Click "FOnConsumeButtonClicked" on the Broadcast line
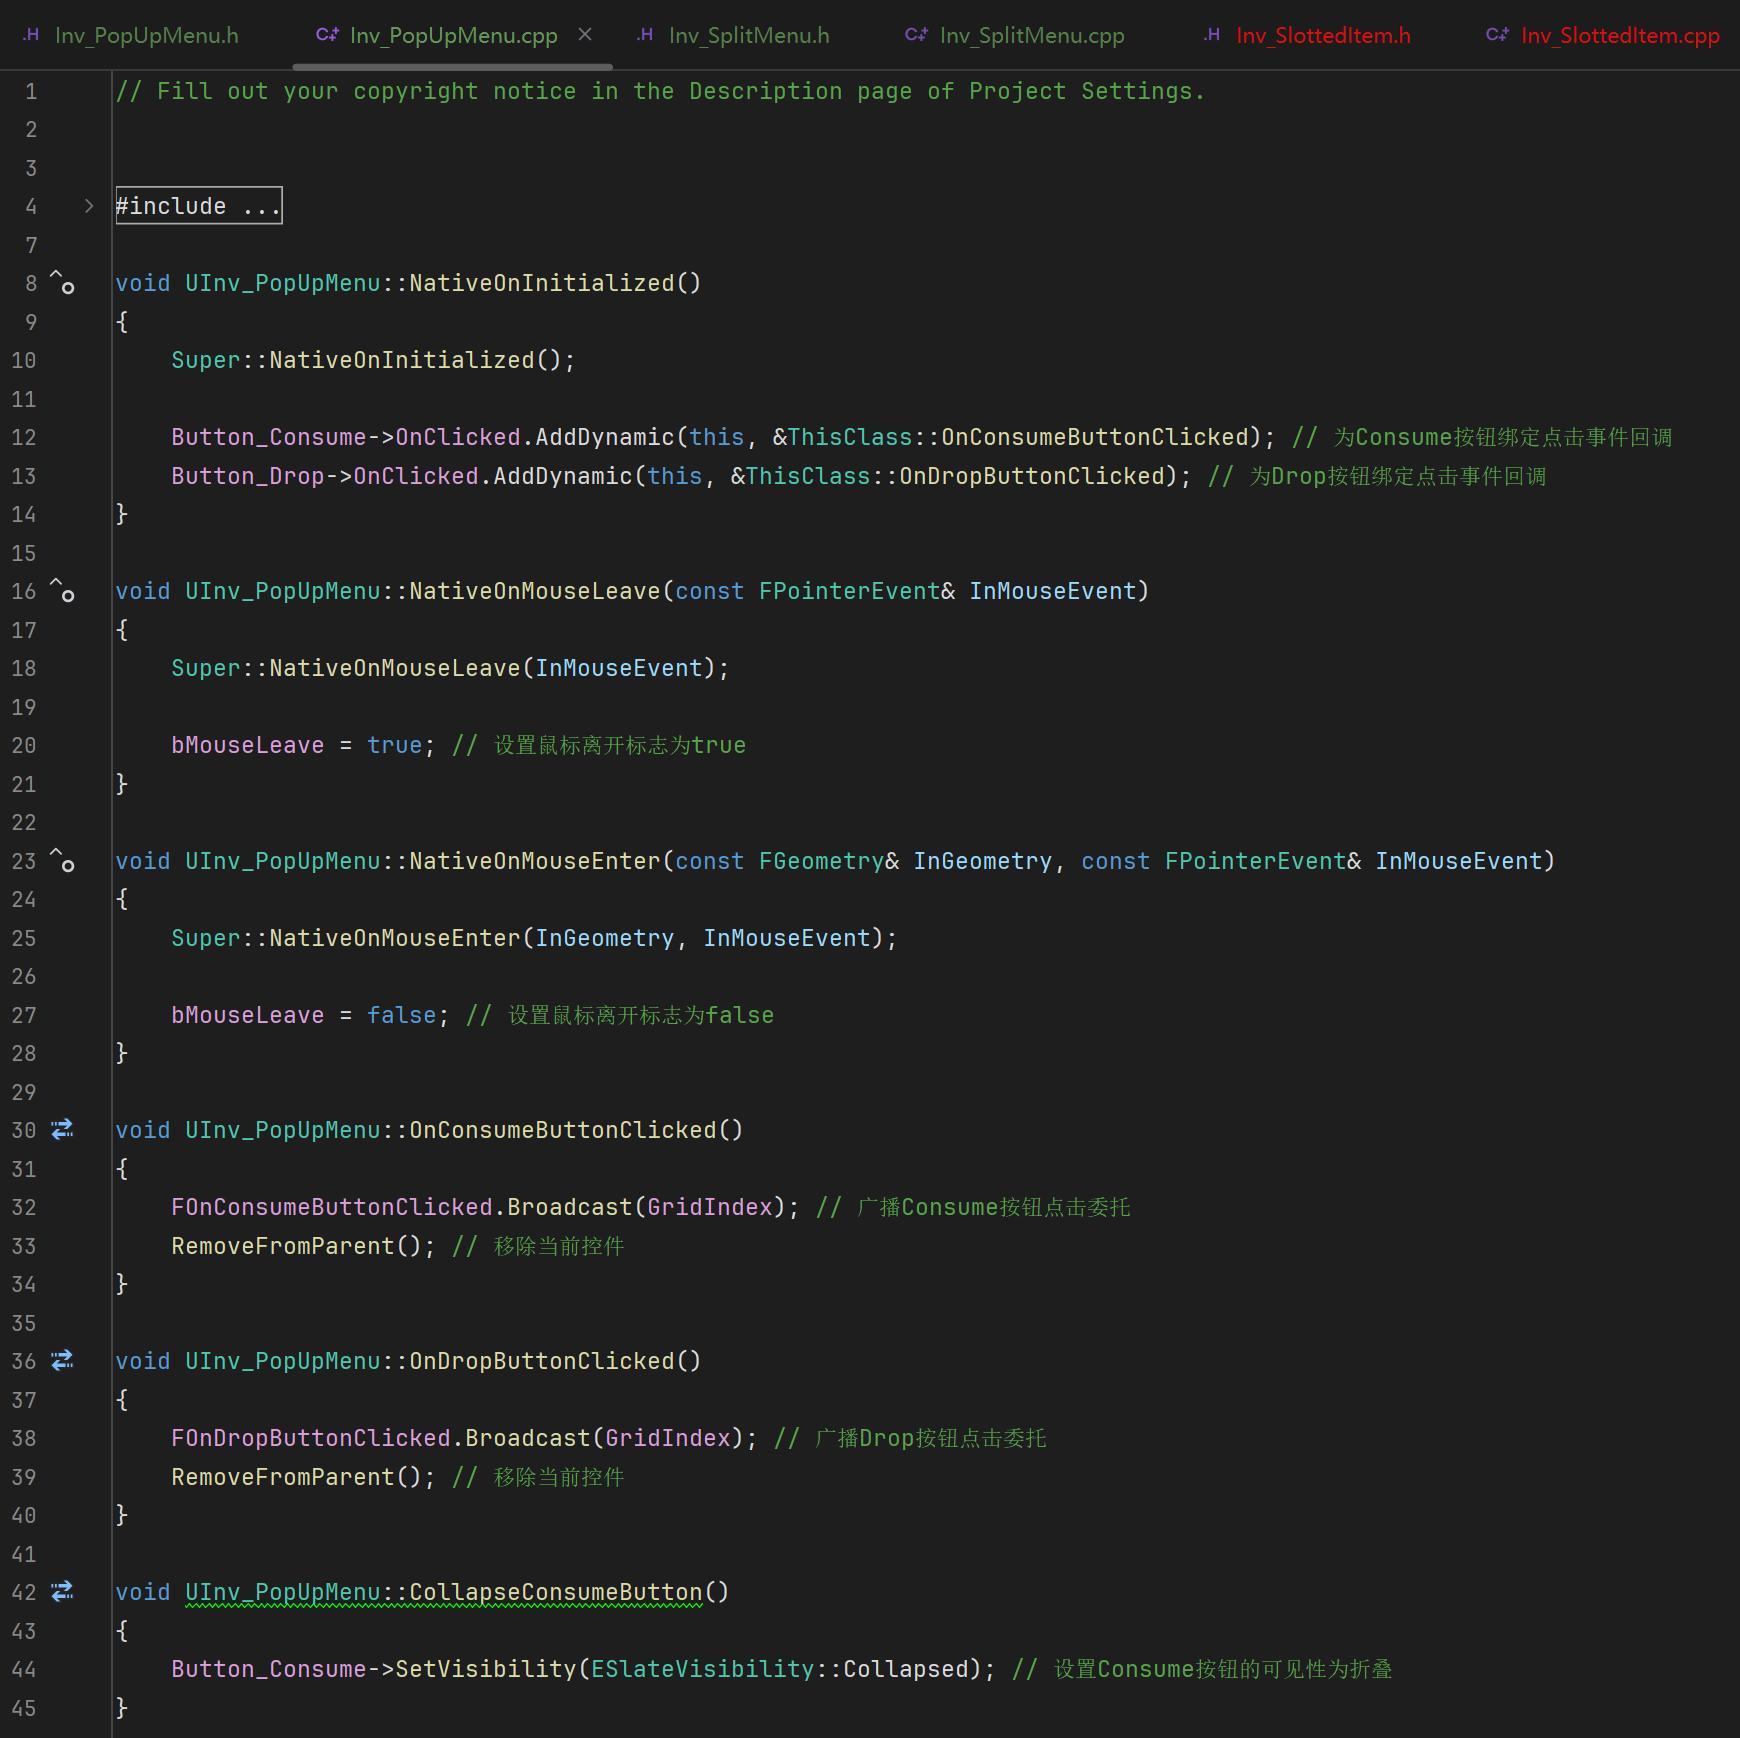The height and width of the screenshot is (1738, 1740). point(332,1207)
